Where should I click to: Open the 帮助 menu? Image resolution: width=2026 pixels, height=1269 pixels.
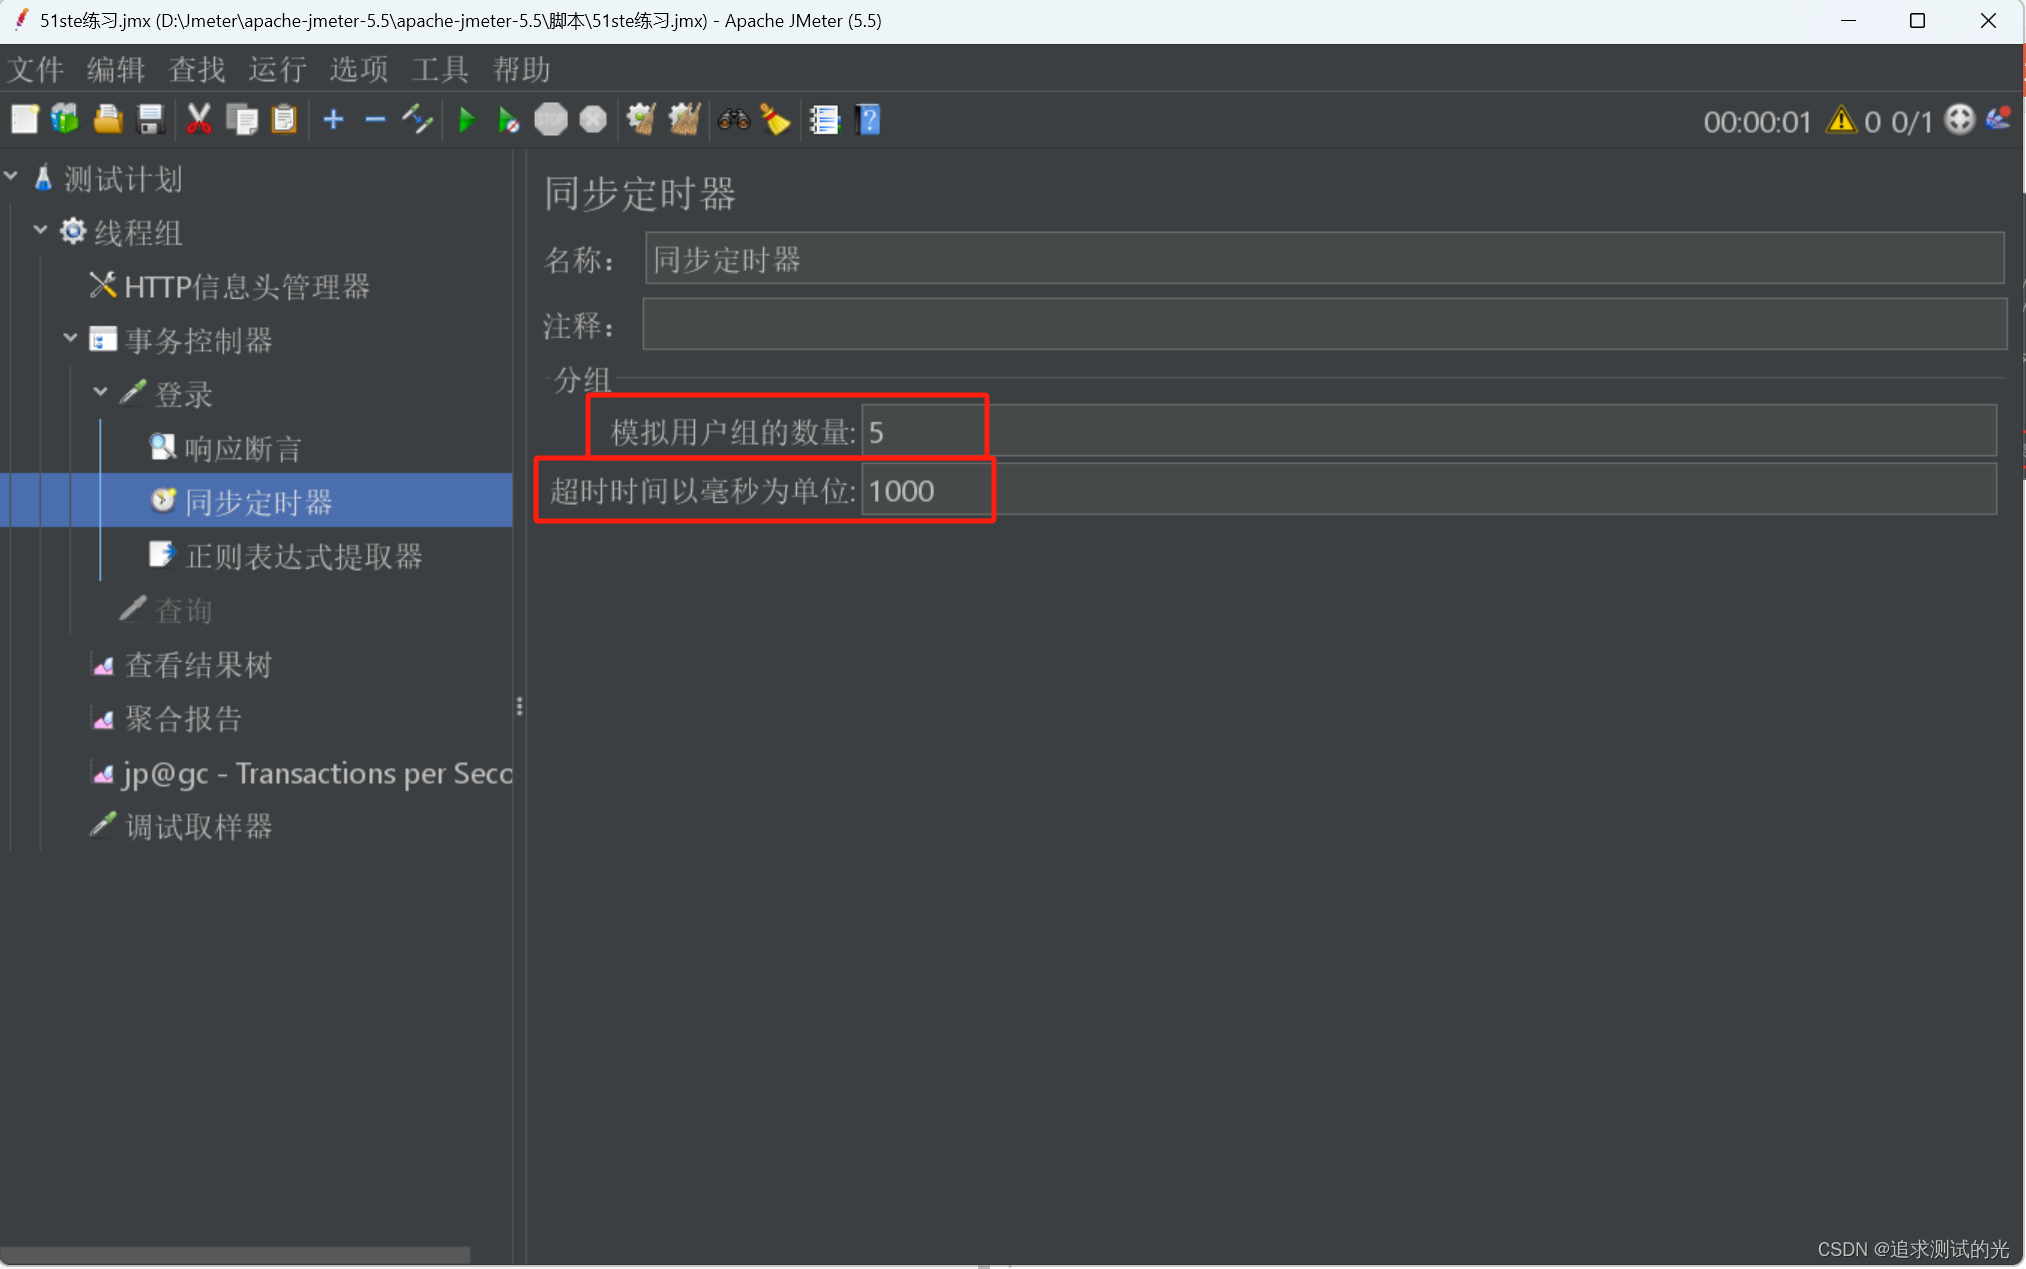coord(522,69)
